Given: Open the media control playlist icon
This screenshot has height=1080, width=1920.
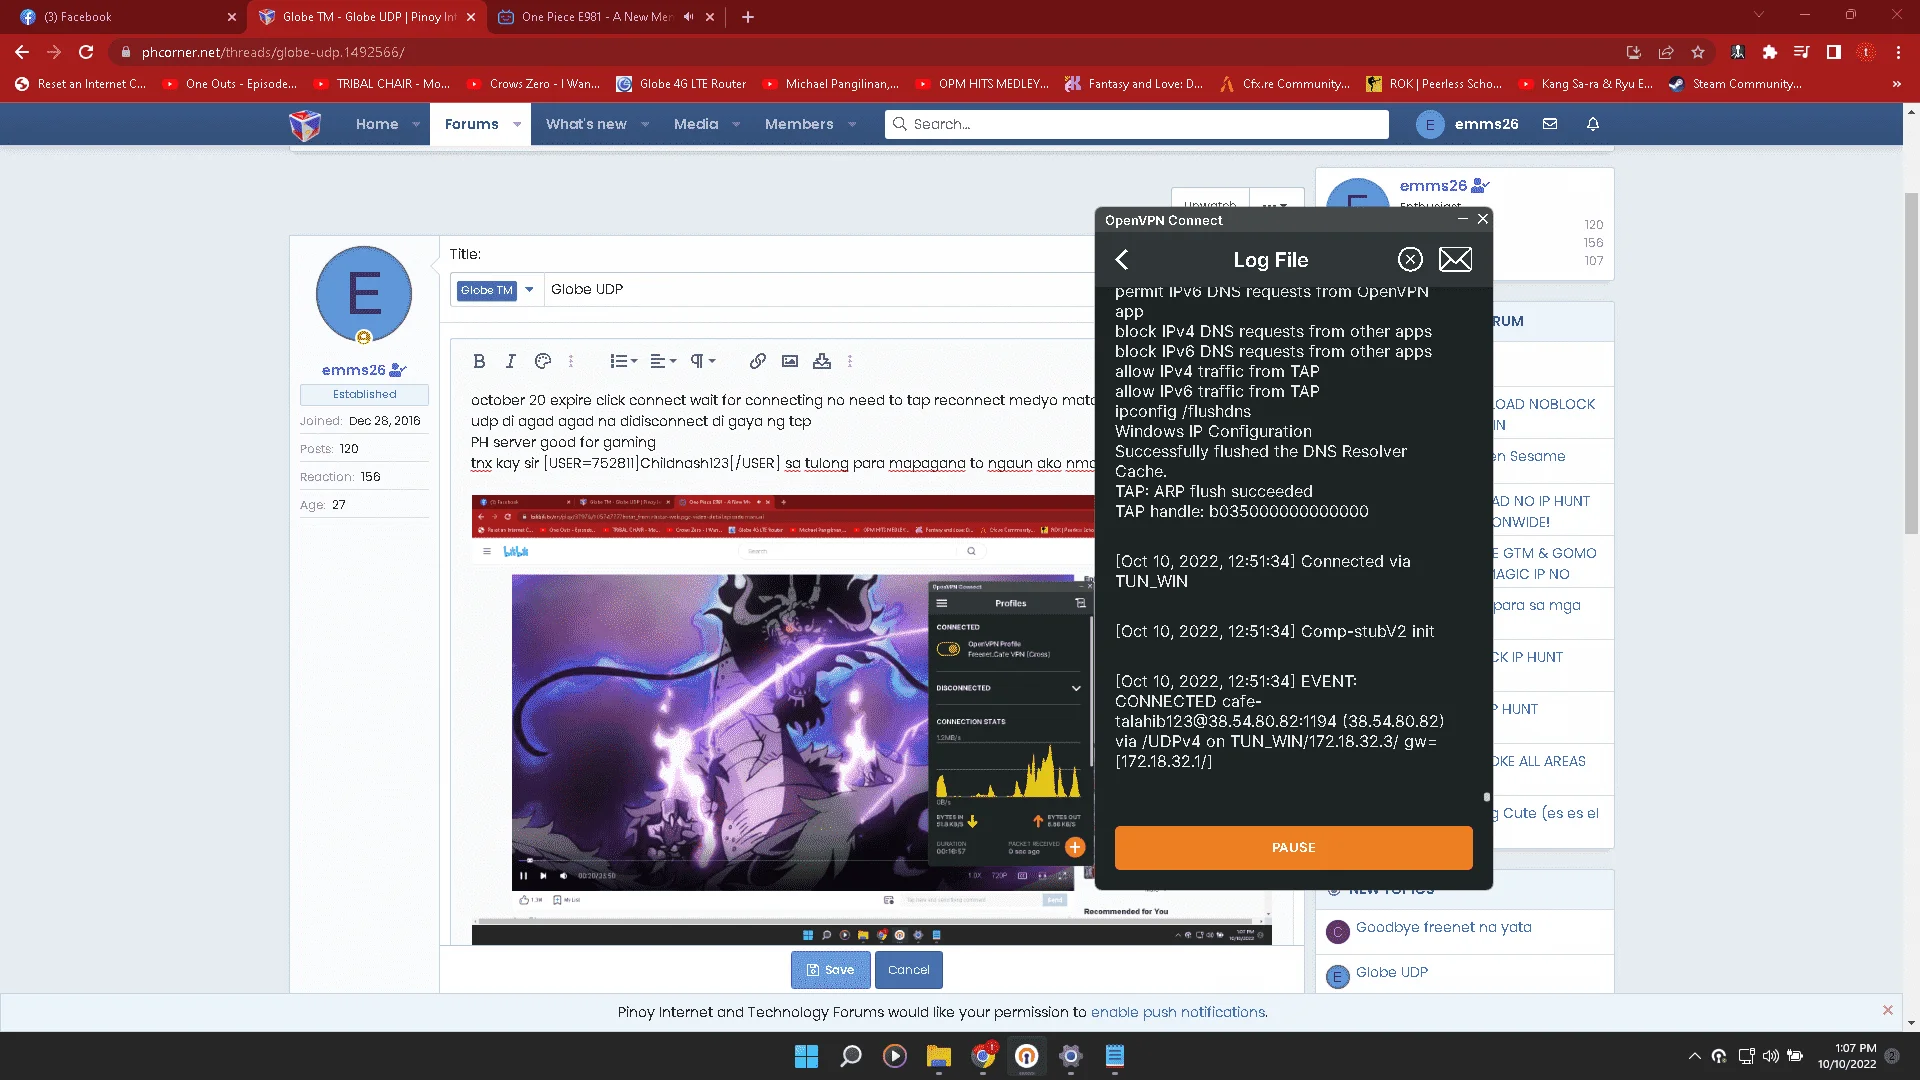Looking at the screenshot, I should [1802, 52].
